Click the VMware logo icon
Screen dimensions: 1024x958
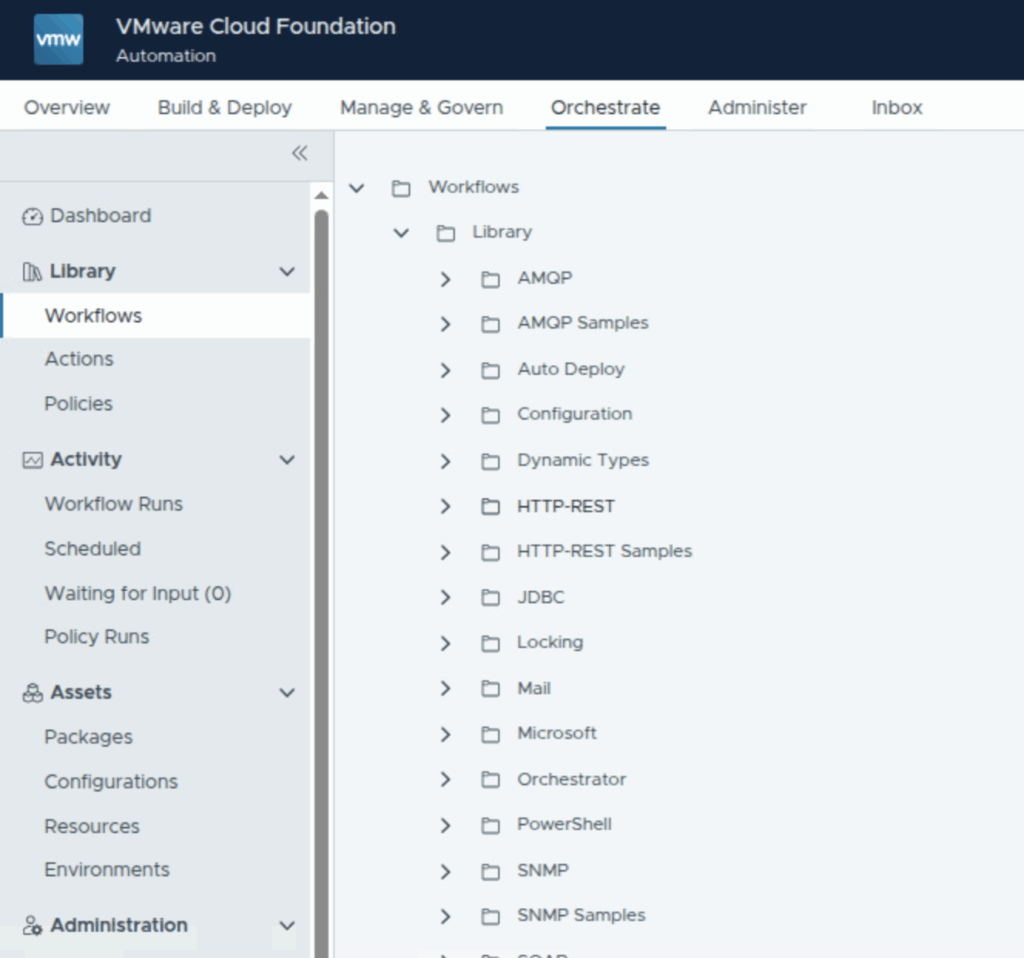58,40
